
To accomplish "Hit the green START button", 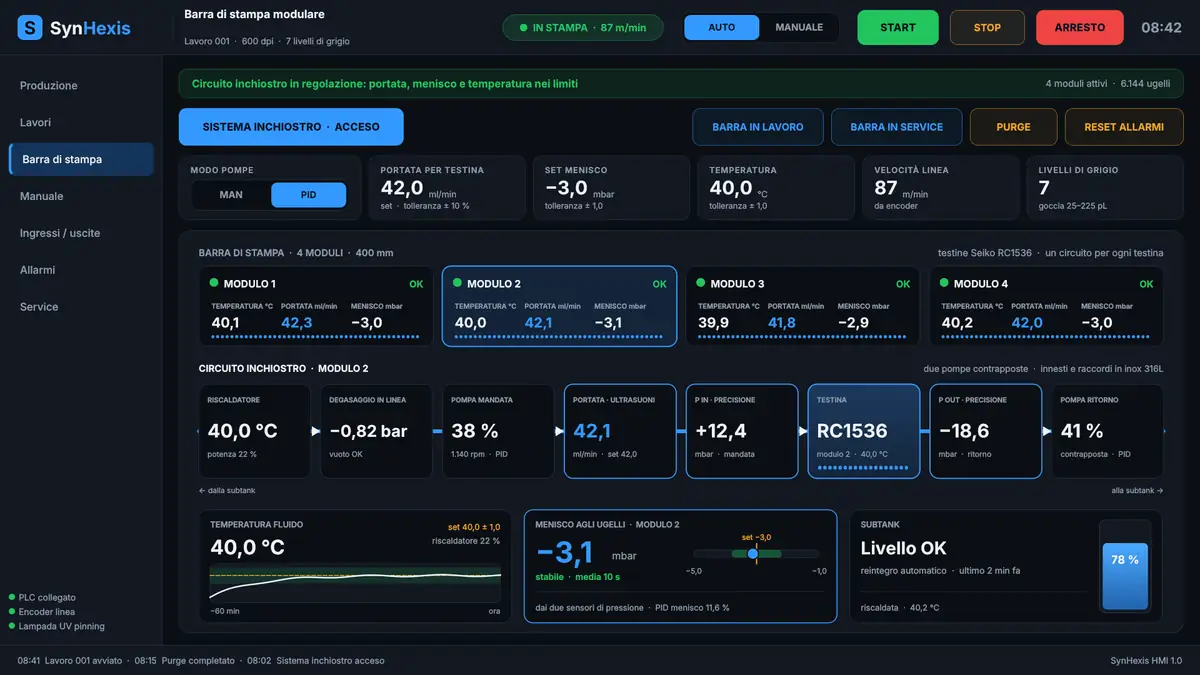I will 898,28.
